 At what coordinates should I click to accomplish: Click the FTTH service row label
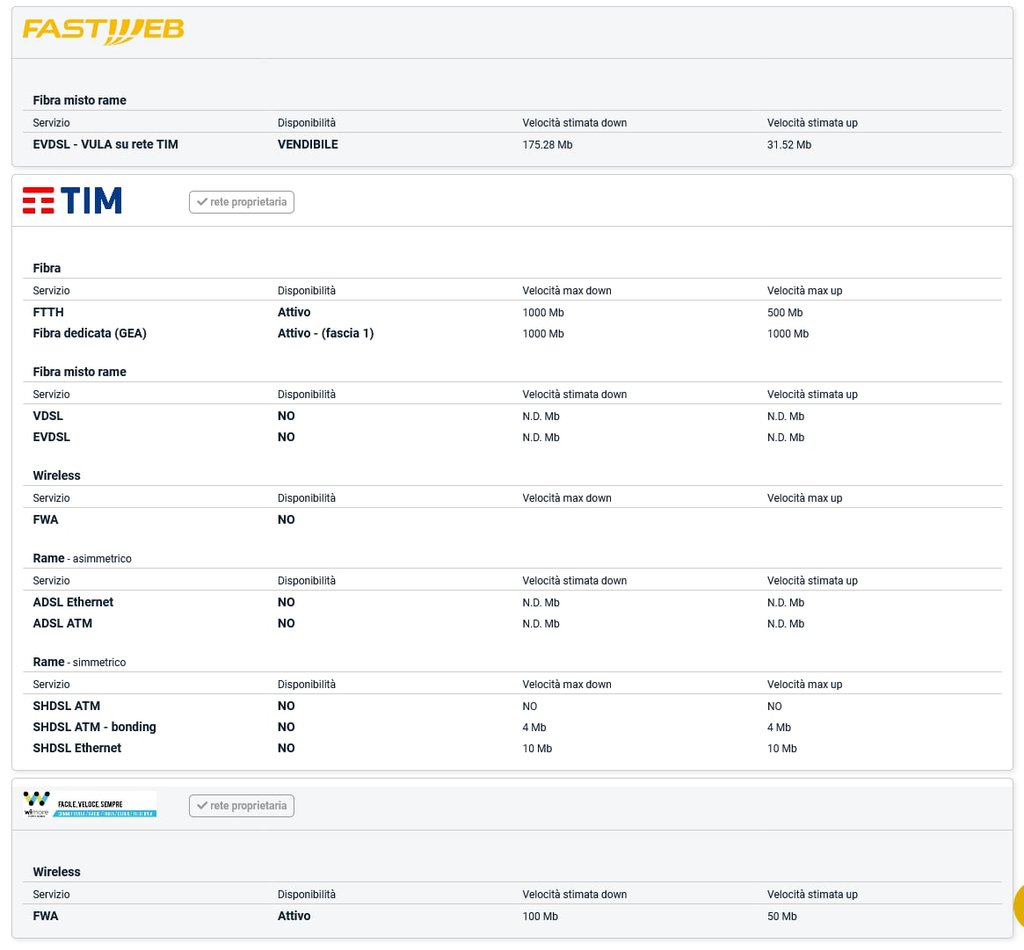coord(48,312)
